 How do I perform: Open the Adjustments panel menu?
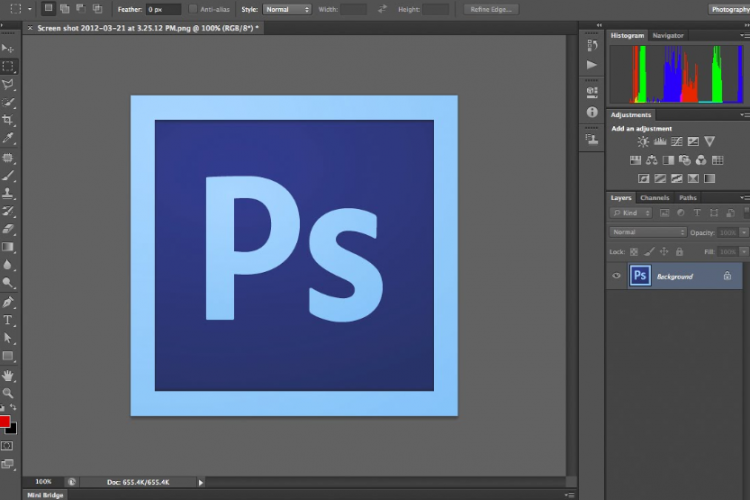coord(745,115)
